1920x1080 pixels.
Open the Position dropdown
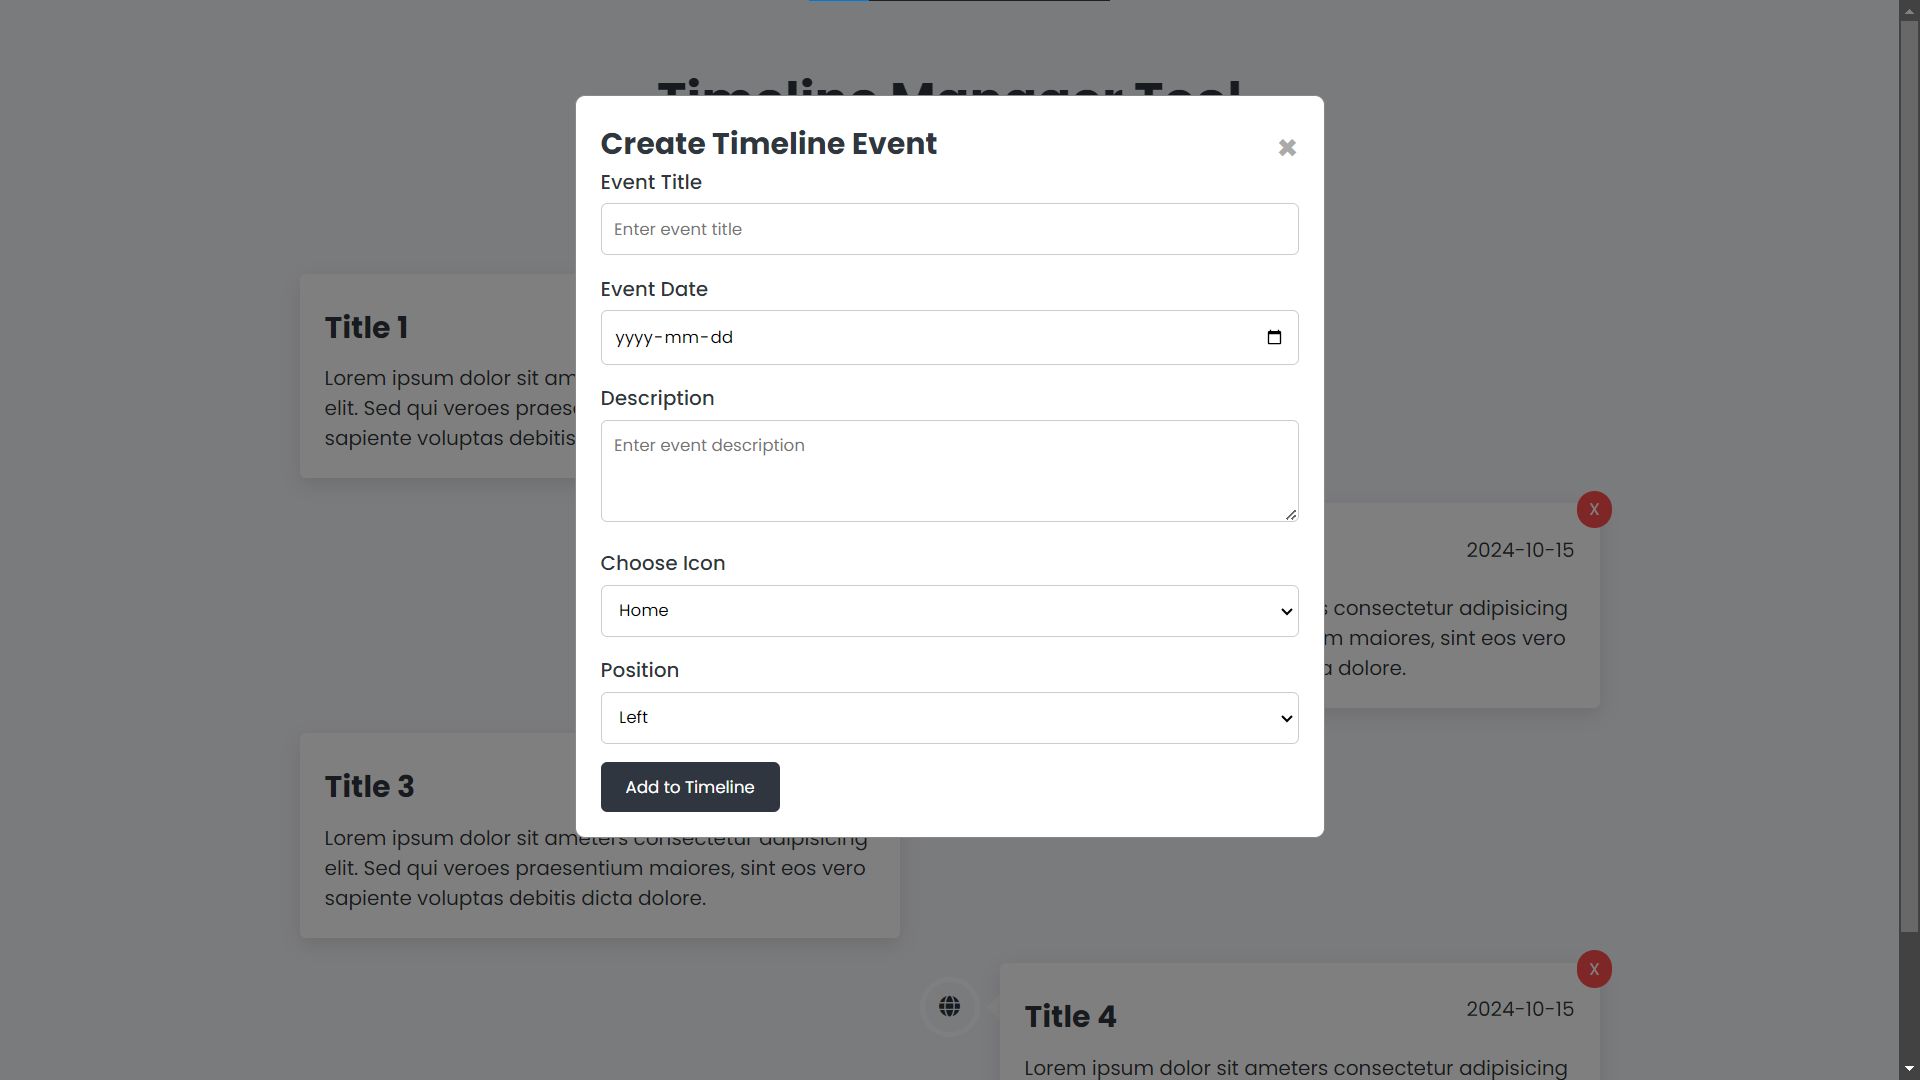(x=949, y=718)
